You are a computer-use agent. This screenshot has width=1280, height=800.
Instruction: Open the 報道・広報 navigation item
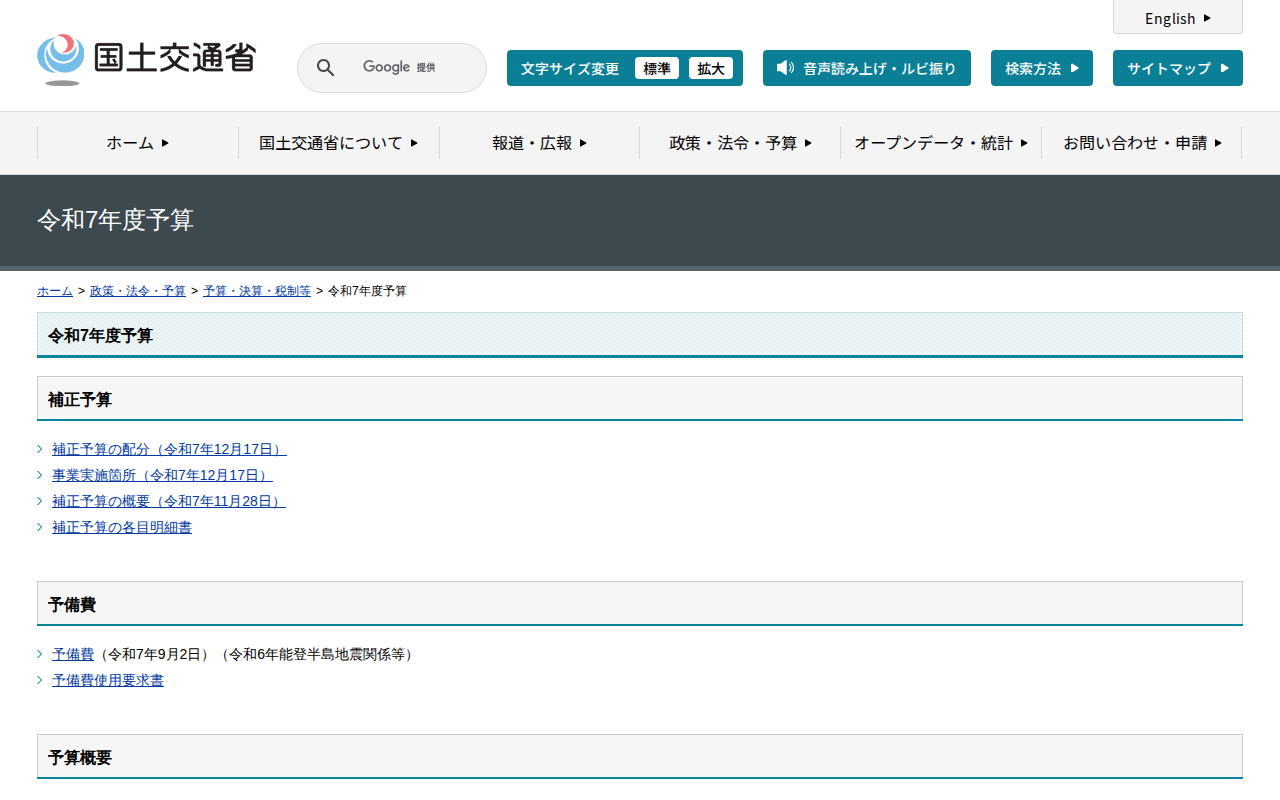[539, 143]
